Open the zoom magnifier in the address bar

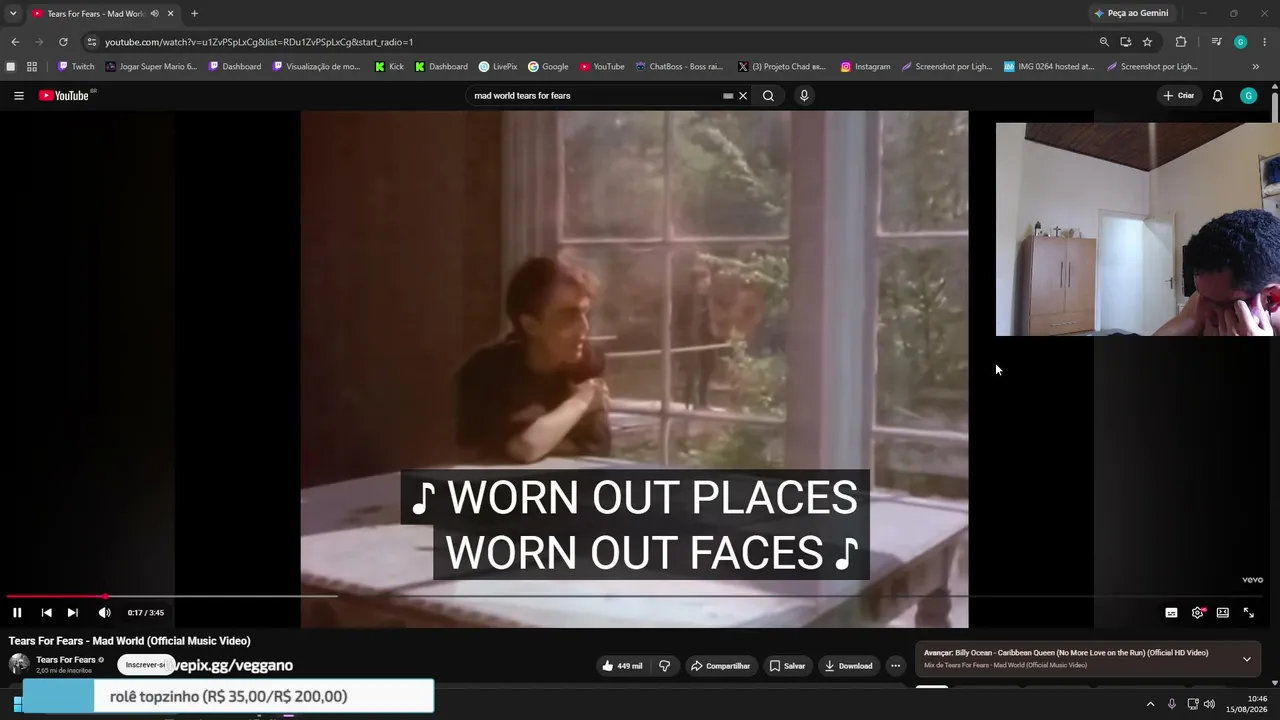(x=1104, y=42)
